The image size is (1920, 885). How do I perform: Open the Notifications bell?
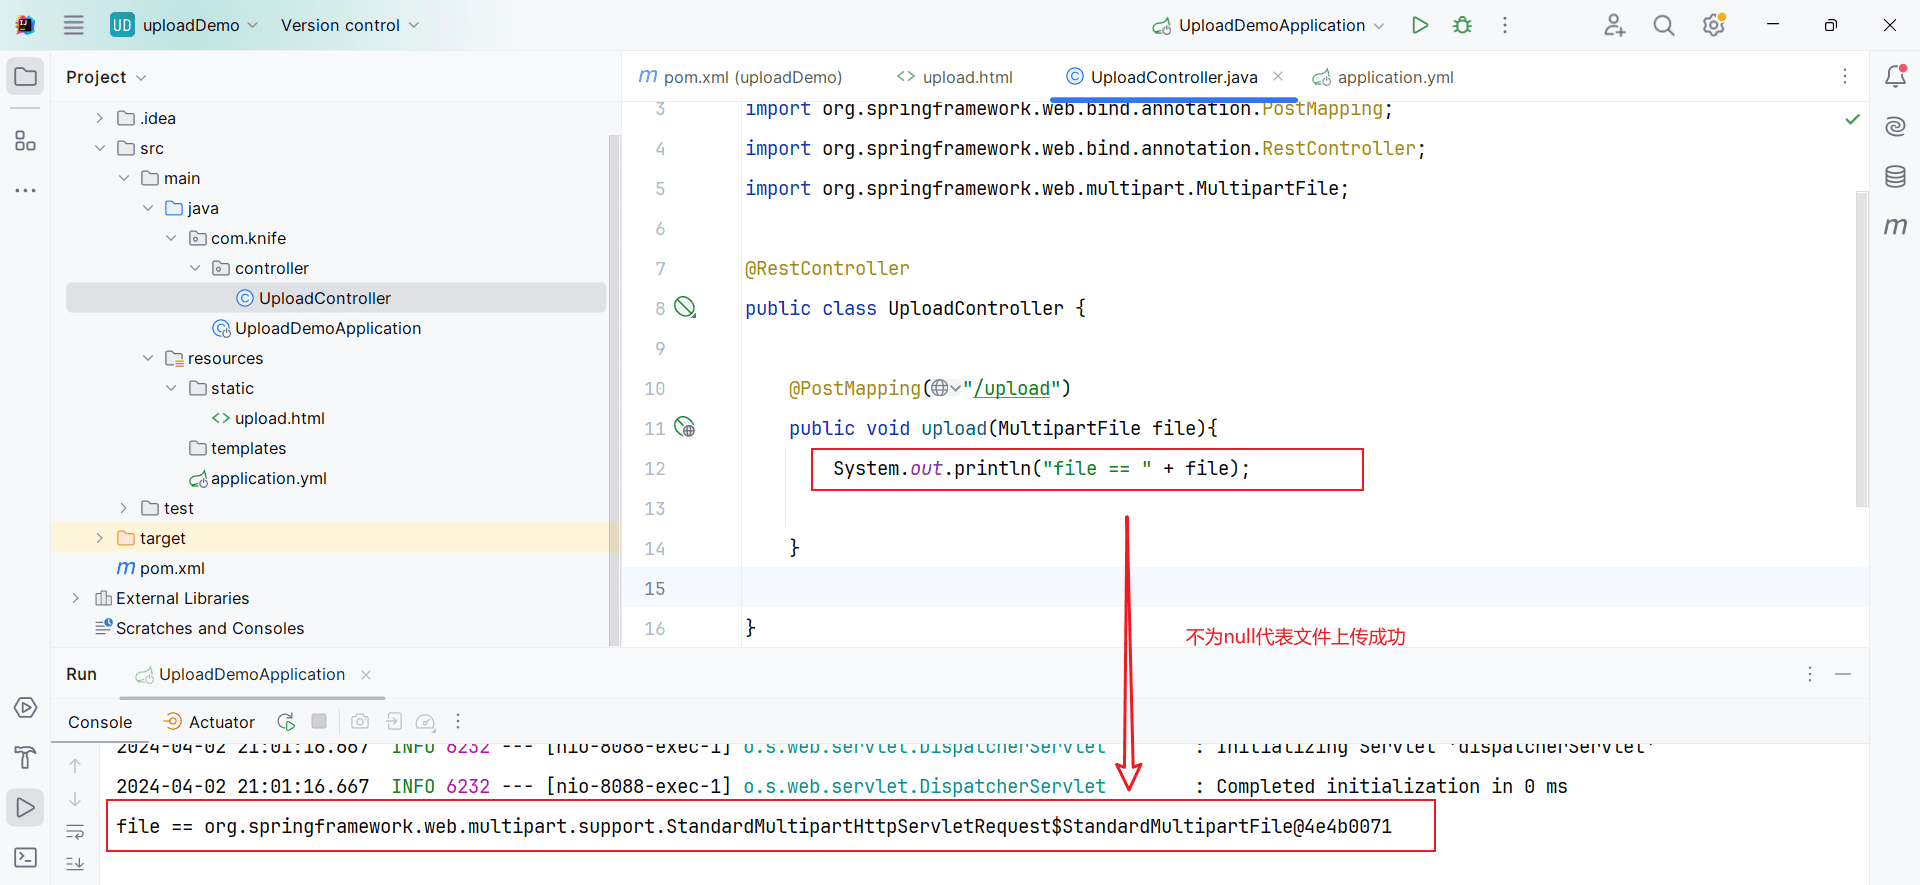click(x=1895, y=76)
